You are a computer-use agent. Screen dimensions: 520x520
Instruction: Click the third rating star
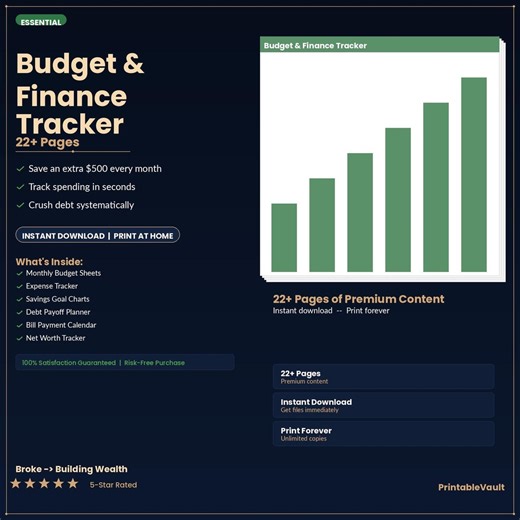pos(44,483)
